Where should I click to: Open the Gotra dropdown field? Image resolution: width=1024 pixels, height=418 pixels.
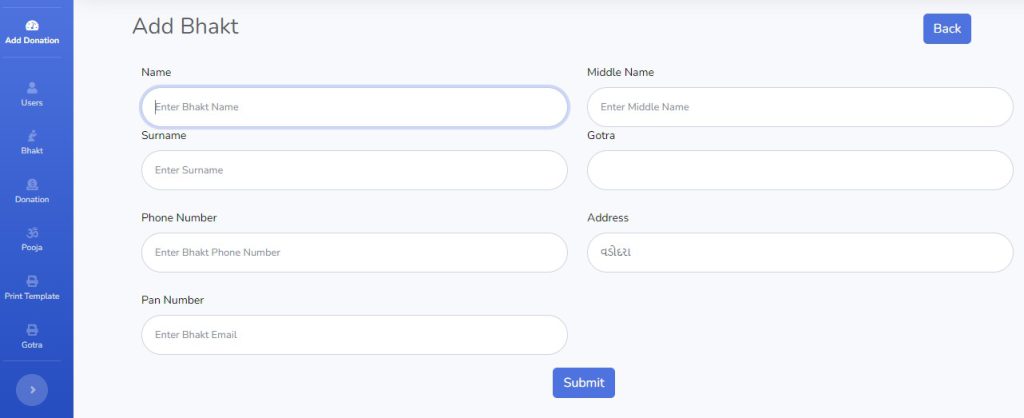coord(800,170)
